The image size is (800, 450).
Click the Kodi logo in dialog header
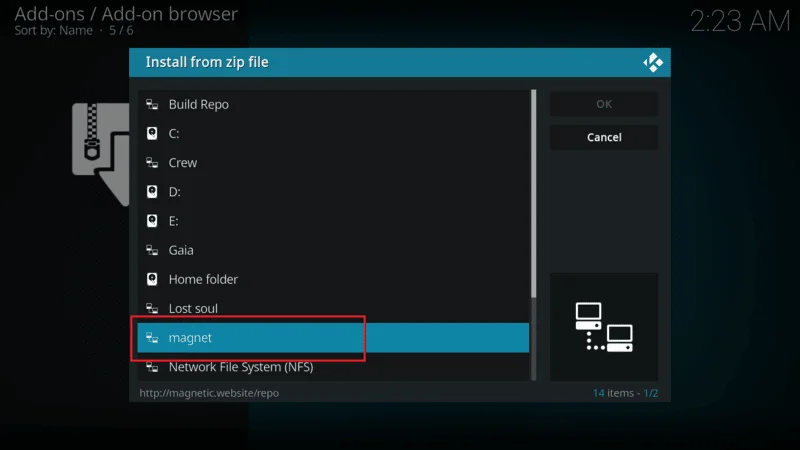pos(652,62)
